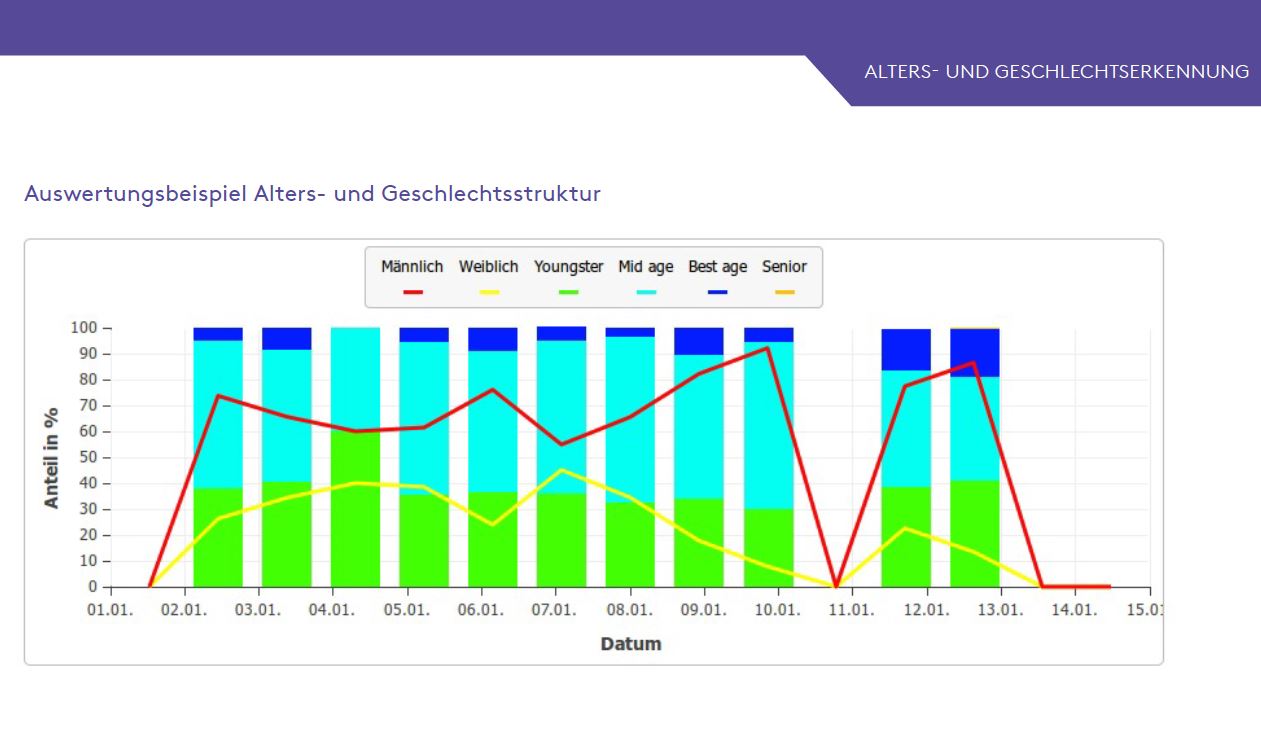Toggle the Weiblich legend label
Viewport: 1261px width, 736px height.
point(488,267)
